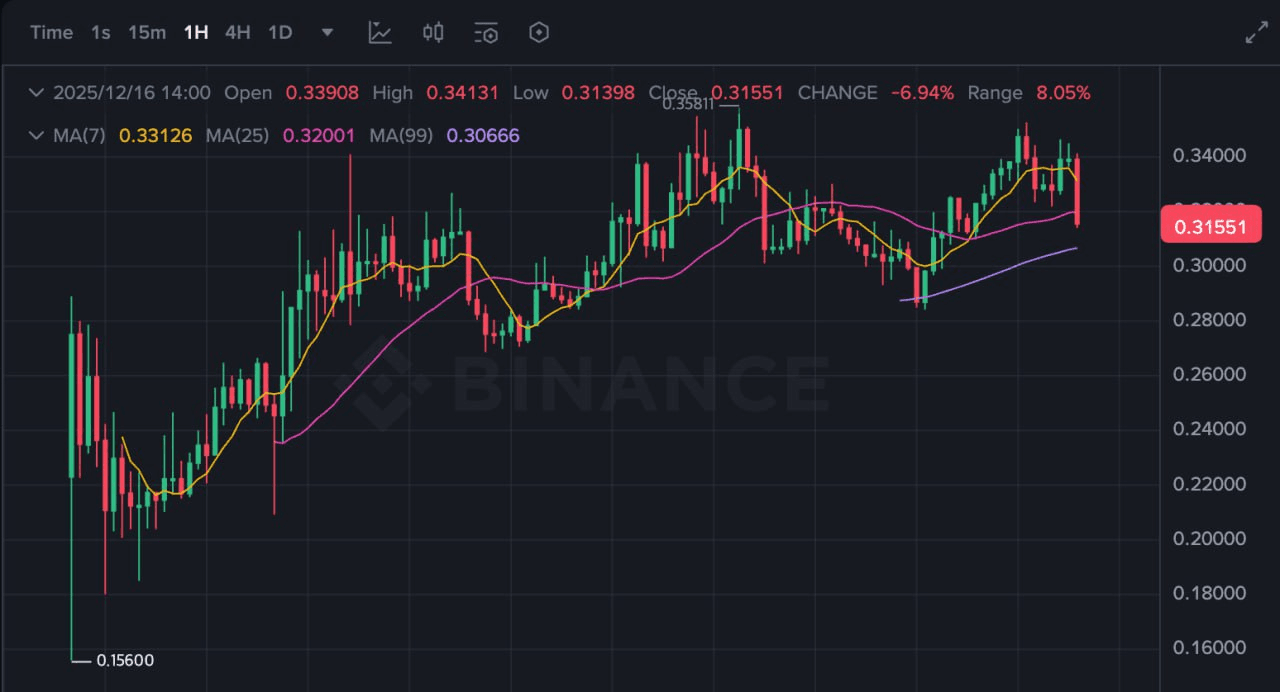
Task: Expand the chart to fullscreen
Action: coord(1256,32)
